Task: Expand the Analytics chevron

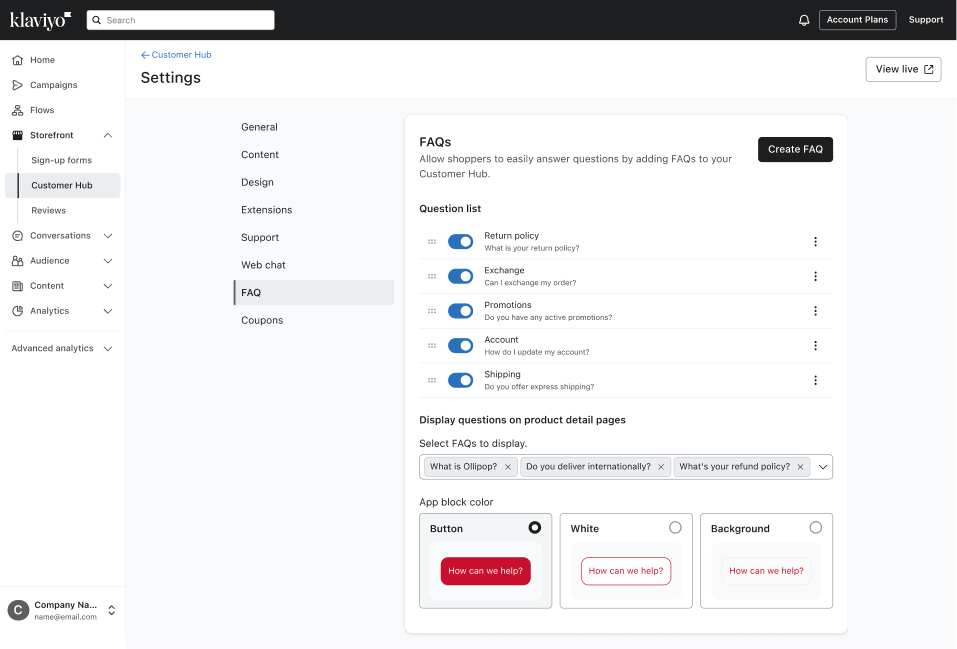Action: tap(108, 311)
